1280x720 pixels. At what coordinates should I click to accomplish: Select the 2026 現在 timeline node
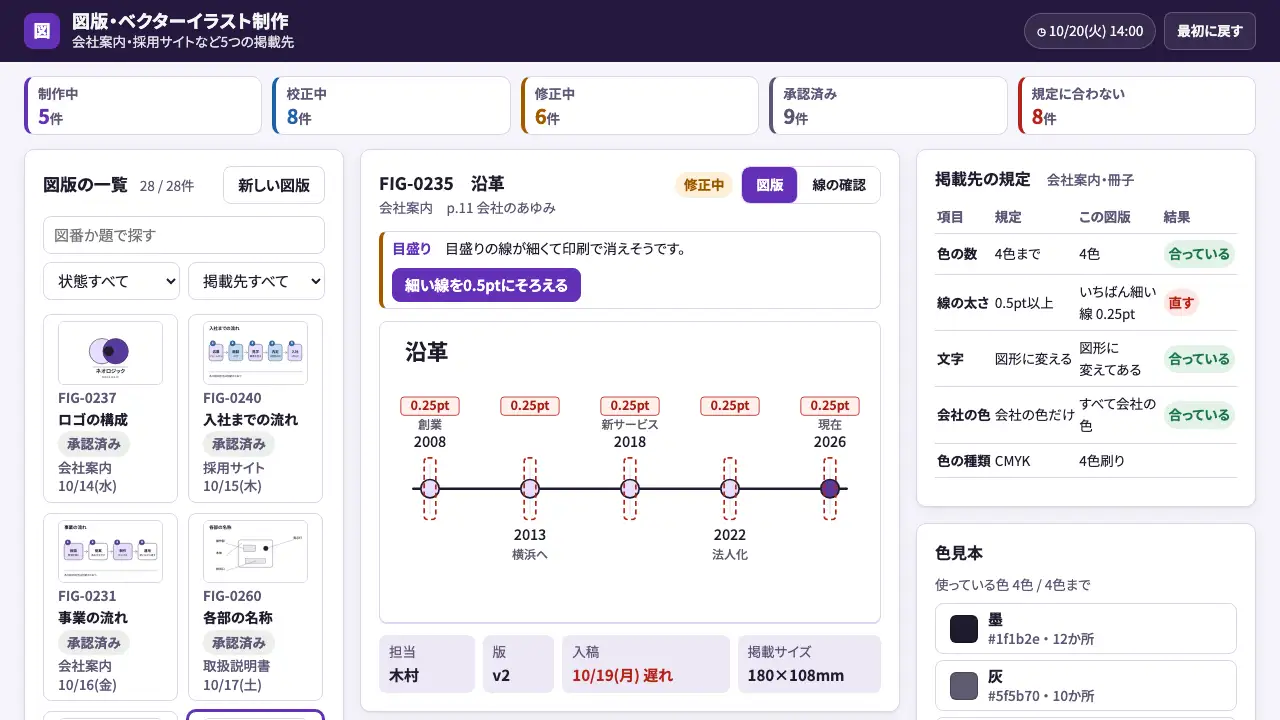830,489
